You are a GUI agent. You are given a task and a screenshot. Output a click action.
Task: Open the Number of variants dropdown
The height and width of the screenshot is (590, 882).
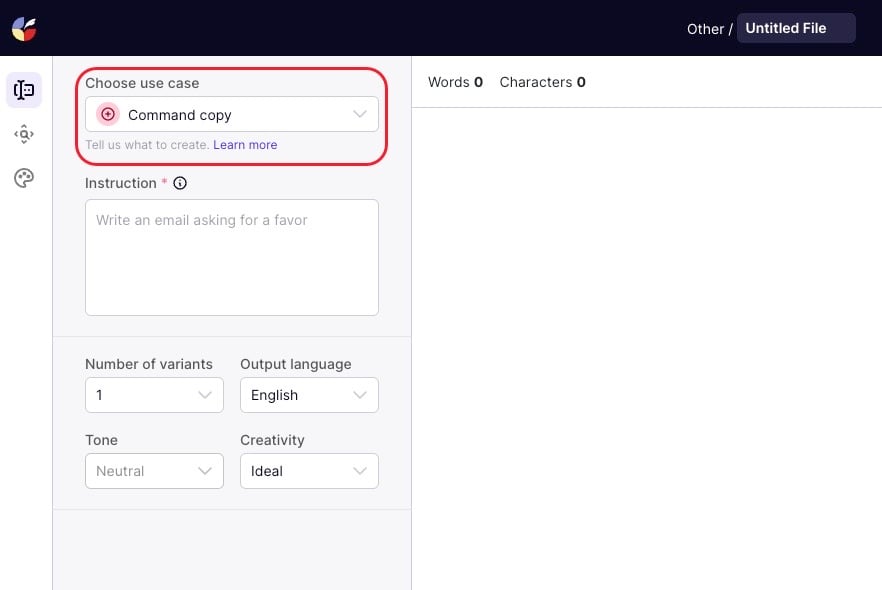[154, 395]
